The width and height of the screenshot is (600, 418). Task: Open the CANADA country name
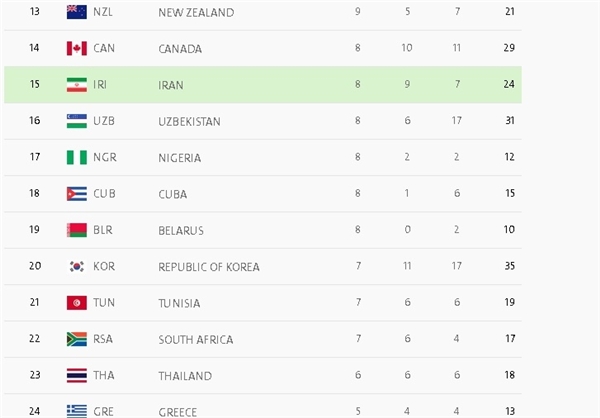180,49
